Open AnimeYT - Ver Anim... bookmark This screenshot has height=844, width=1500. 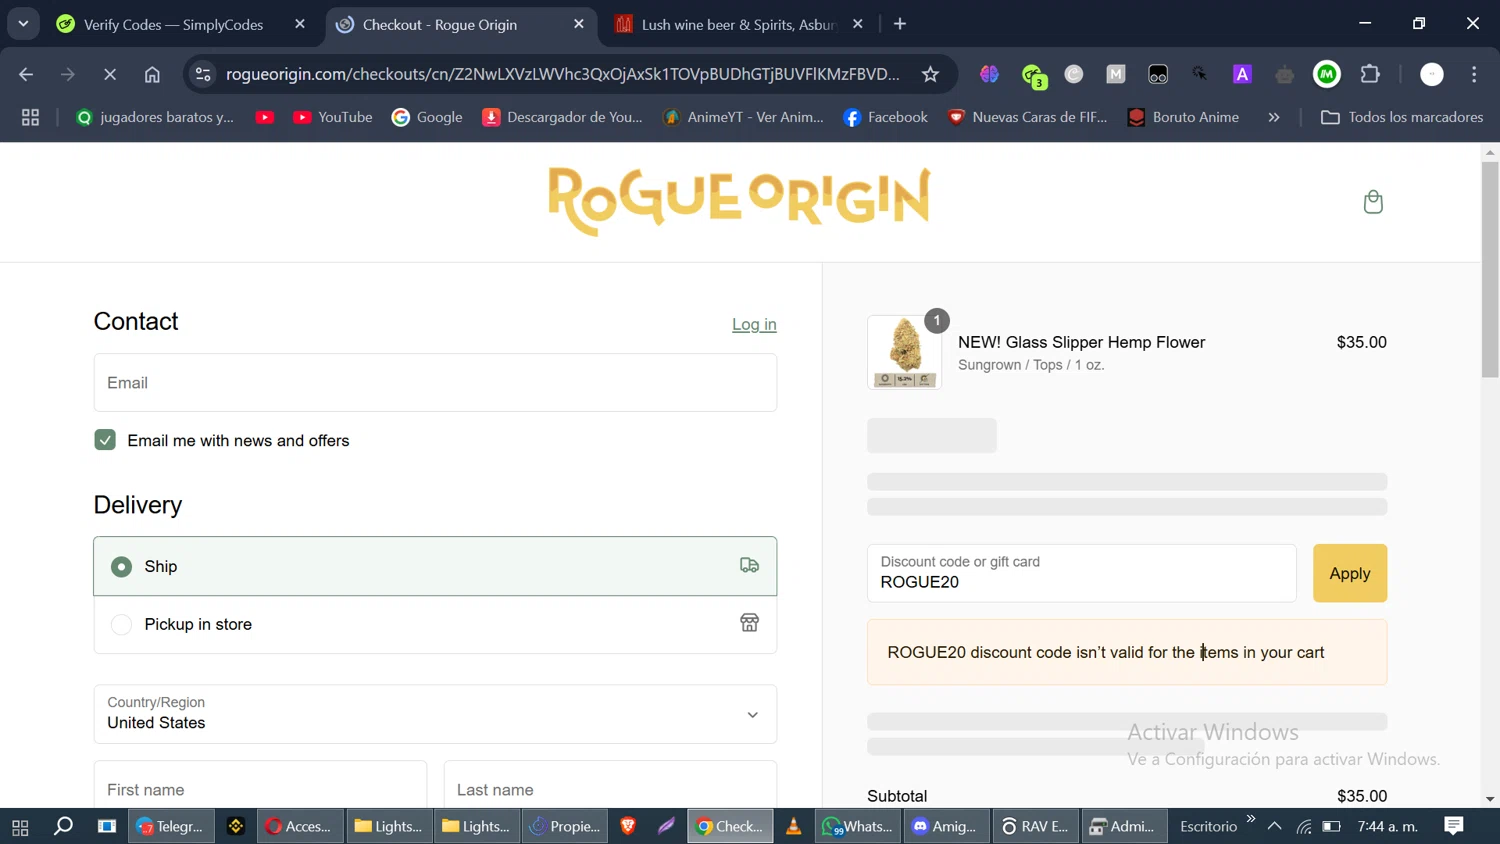point(743,117)
